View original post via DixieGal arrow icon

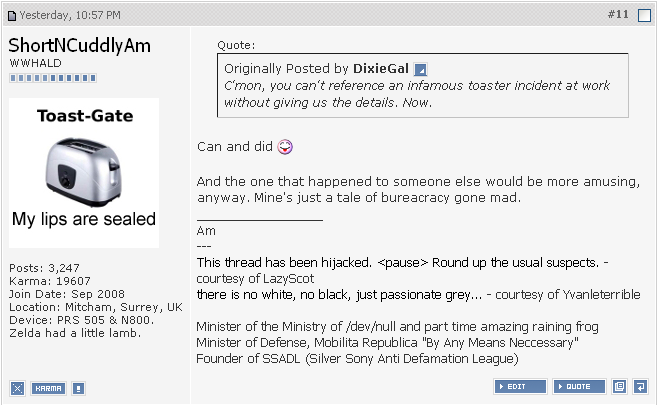click(x=420, y=69)
